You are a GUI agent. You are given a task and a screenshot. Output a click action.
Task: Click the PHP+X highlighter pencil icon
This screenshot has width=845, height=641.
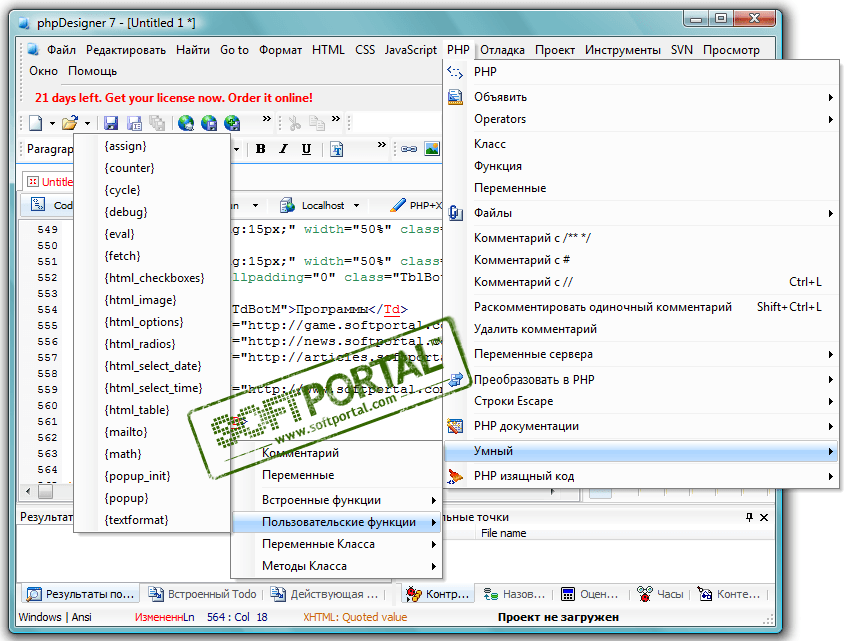398,205
